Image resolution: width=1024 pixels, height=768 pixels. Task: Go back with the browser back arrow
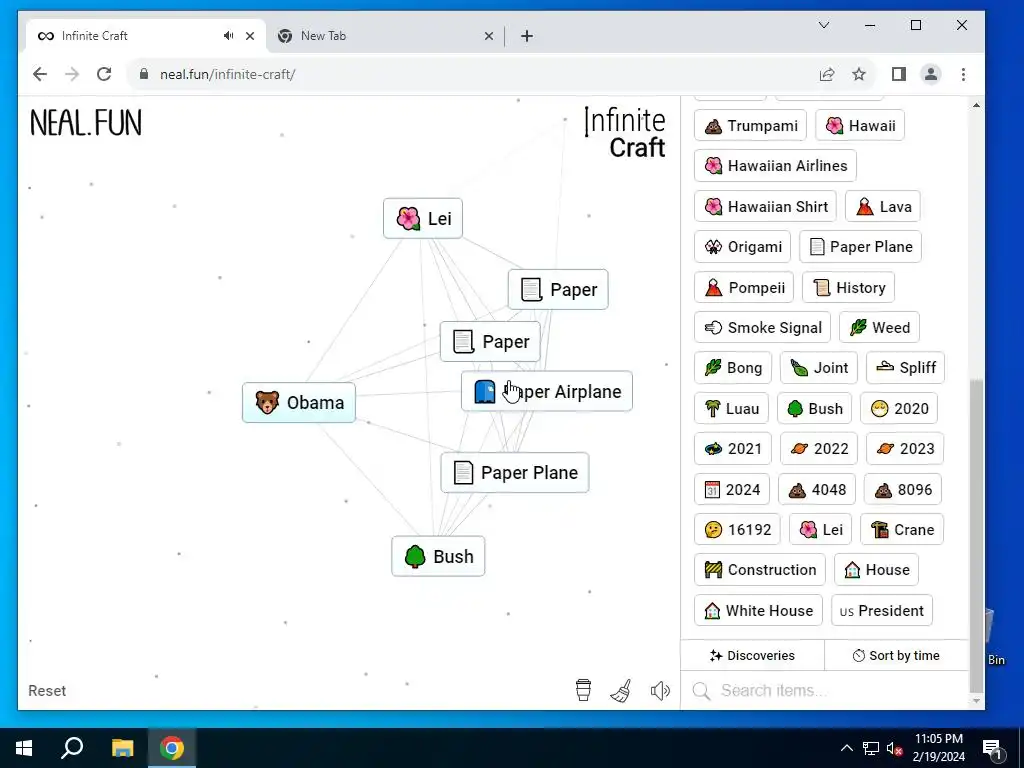click(40, 74)
